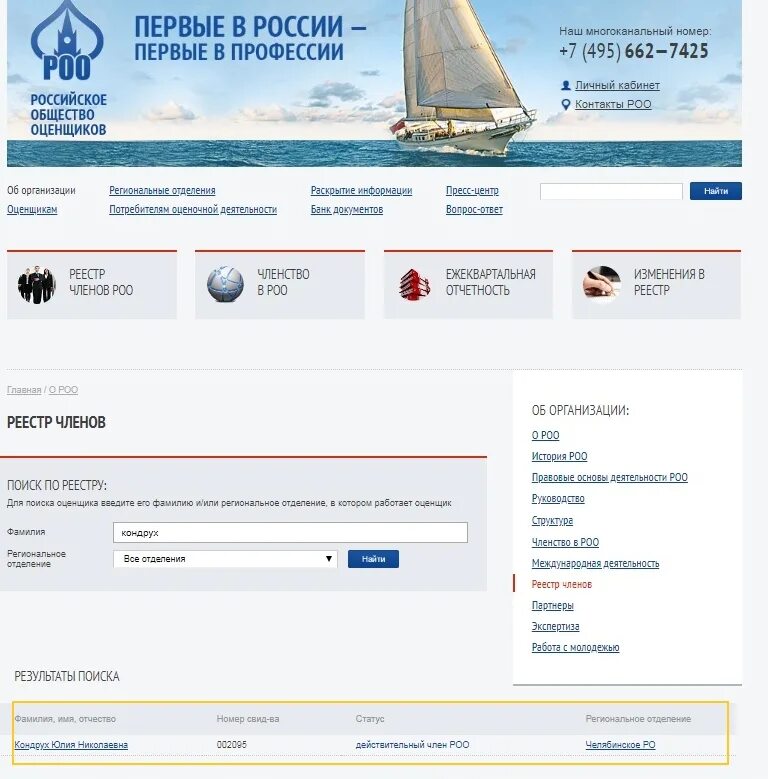
Task: Open the Региональные отделения menu link
Action: coord(162,190)
